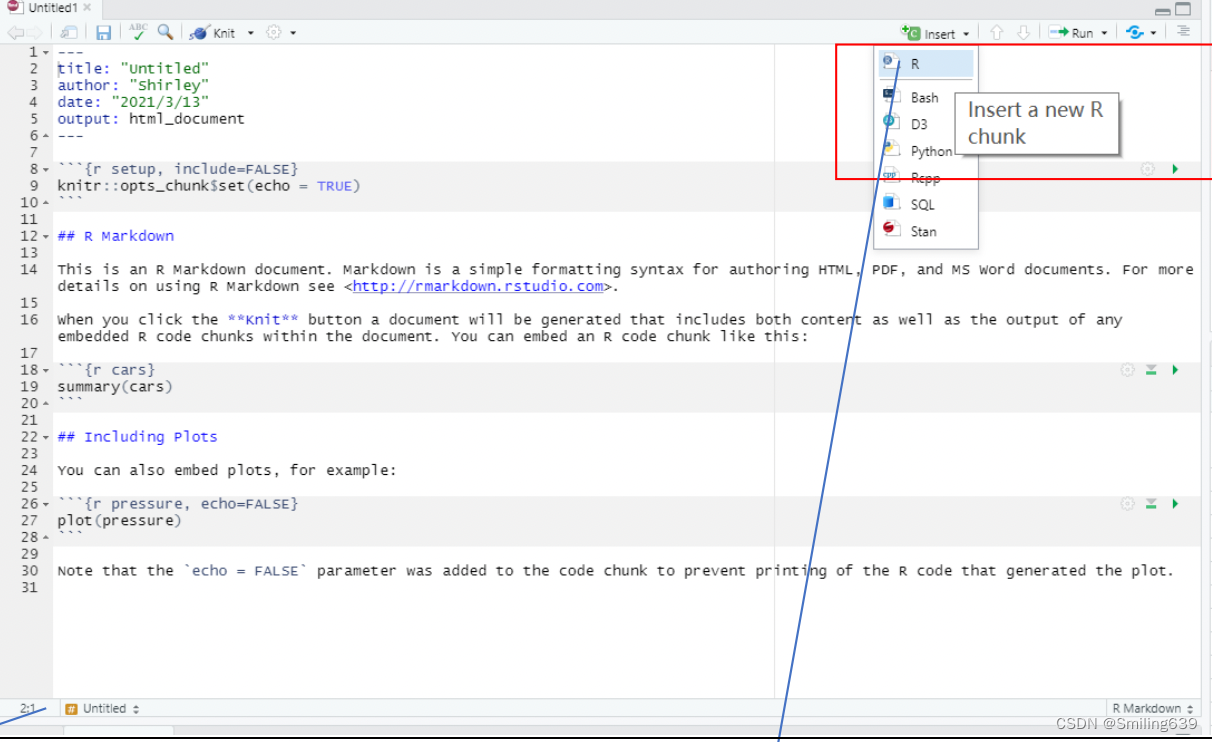Run the pressure chunk green arrow
Viewport: 1212px width, 742px height.
click(x=1175, y=504)
